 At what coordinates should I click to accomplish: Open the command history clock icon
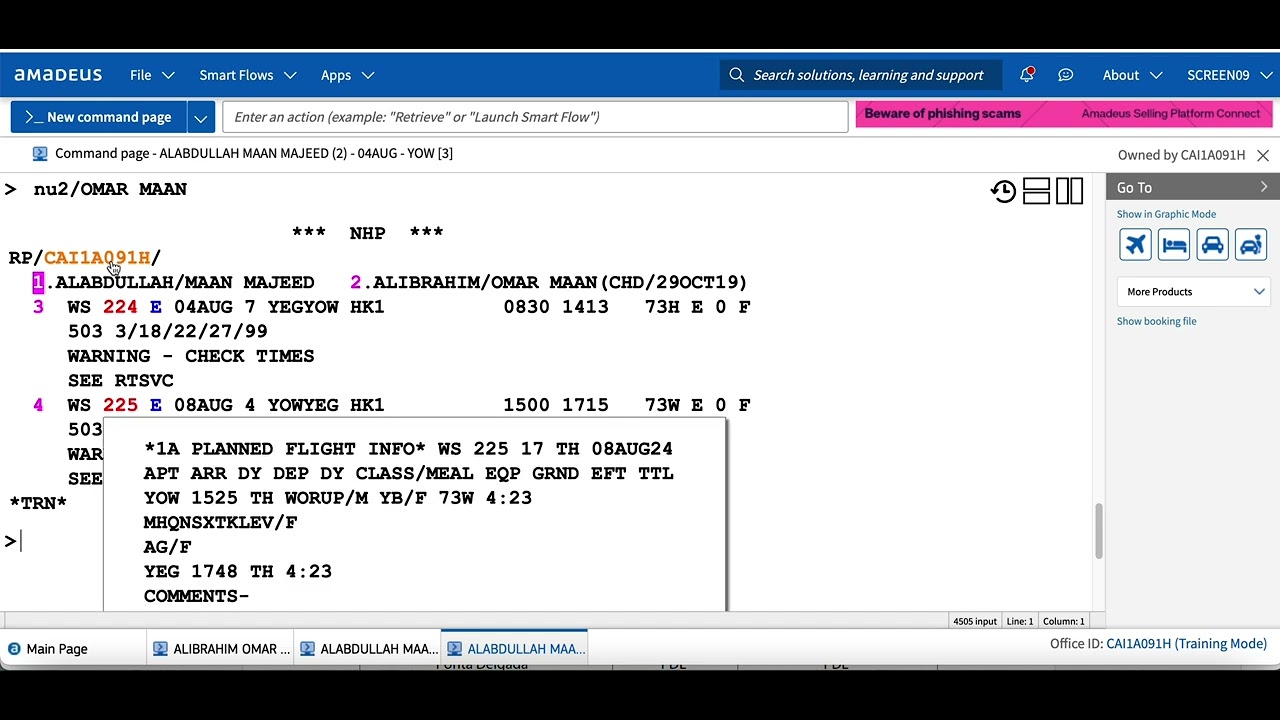point(1003,191)
